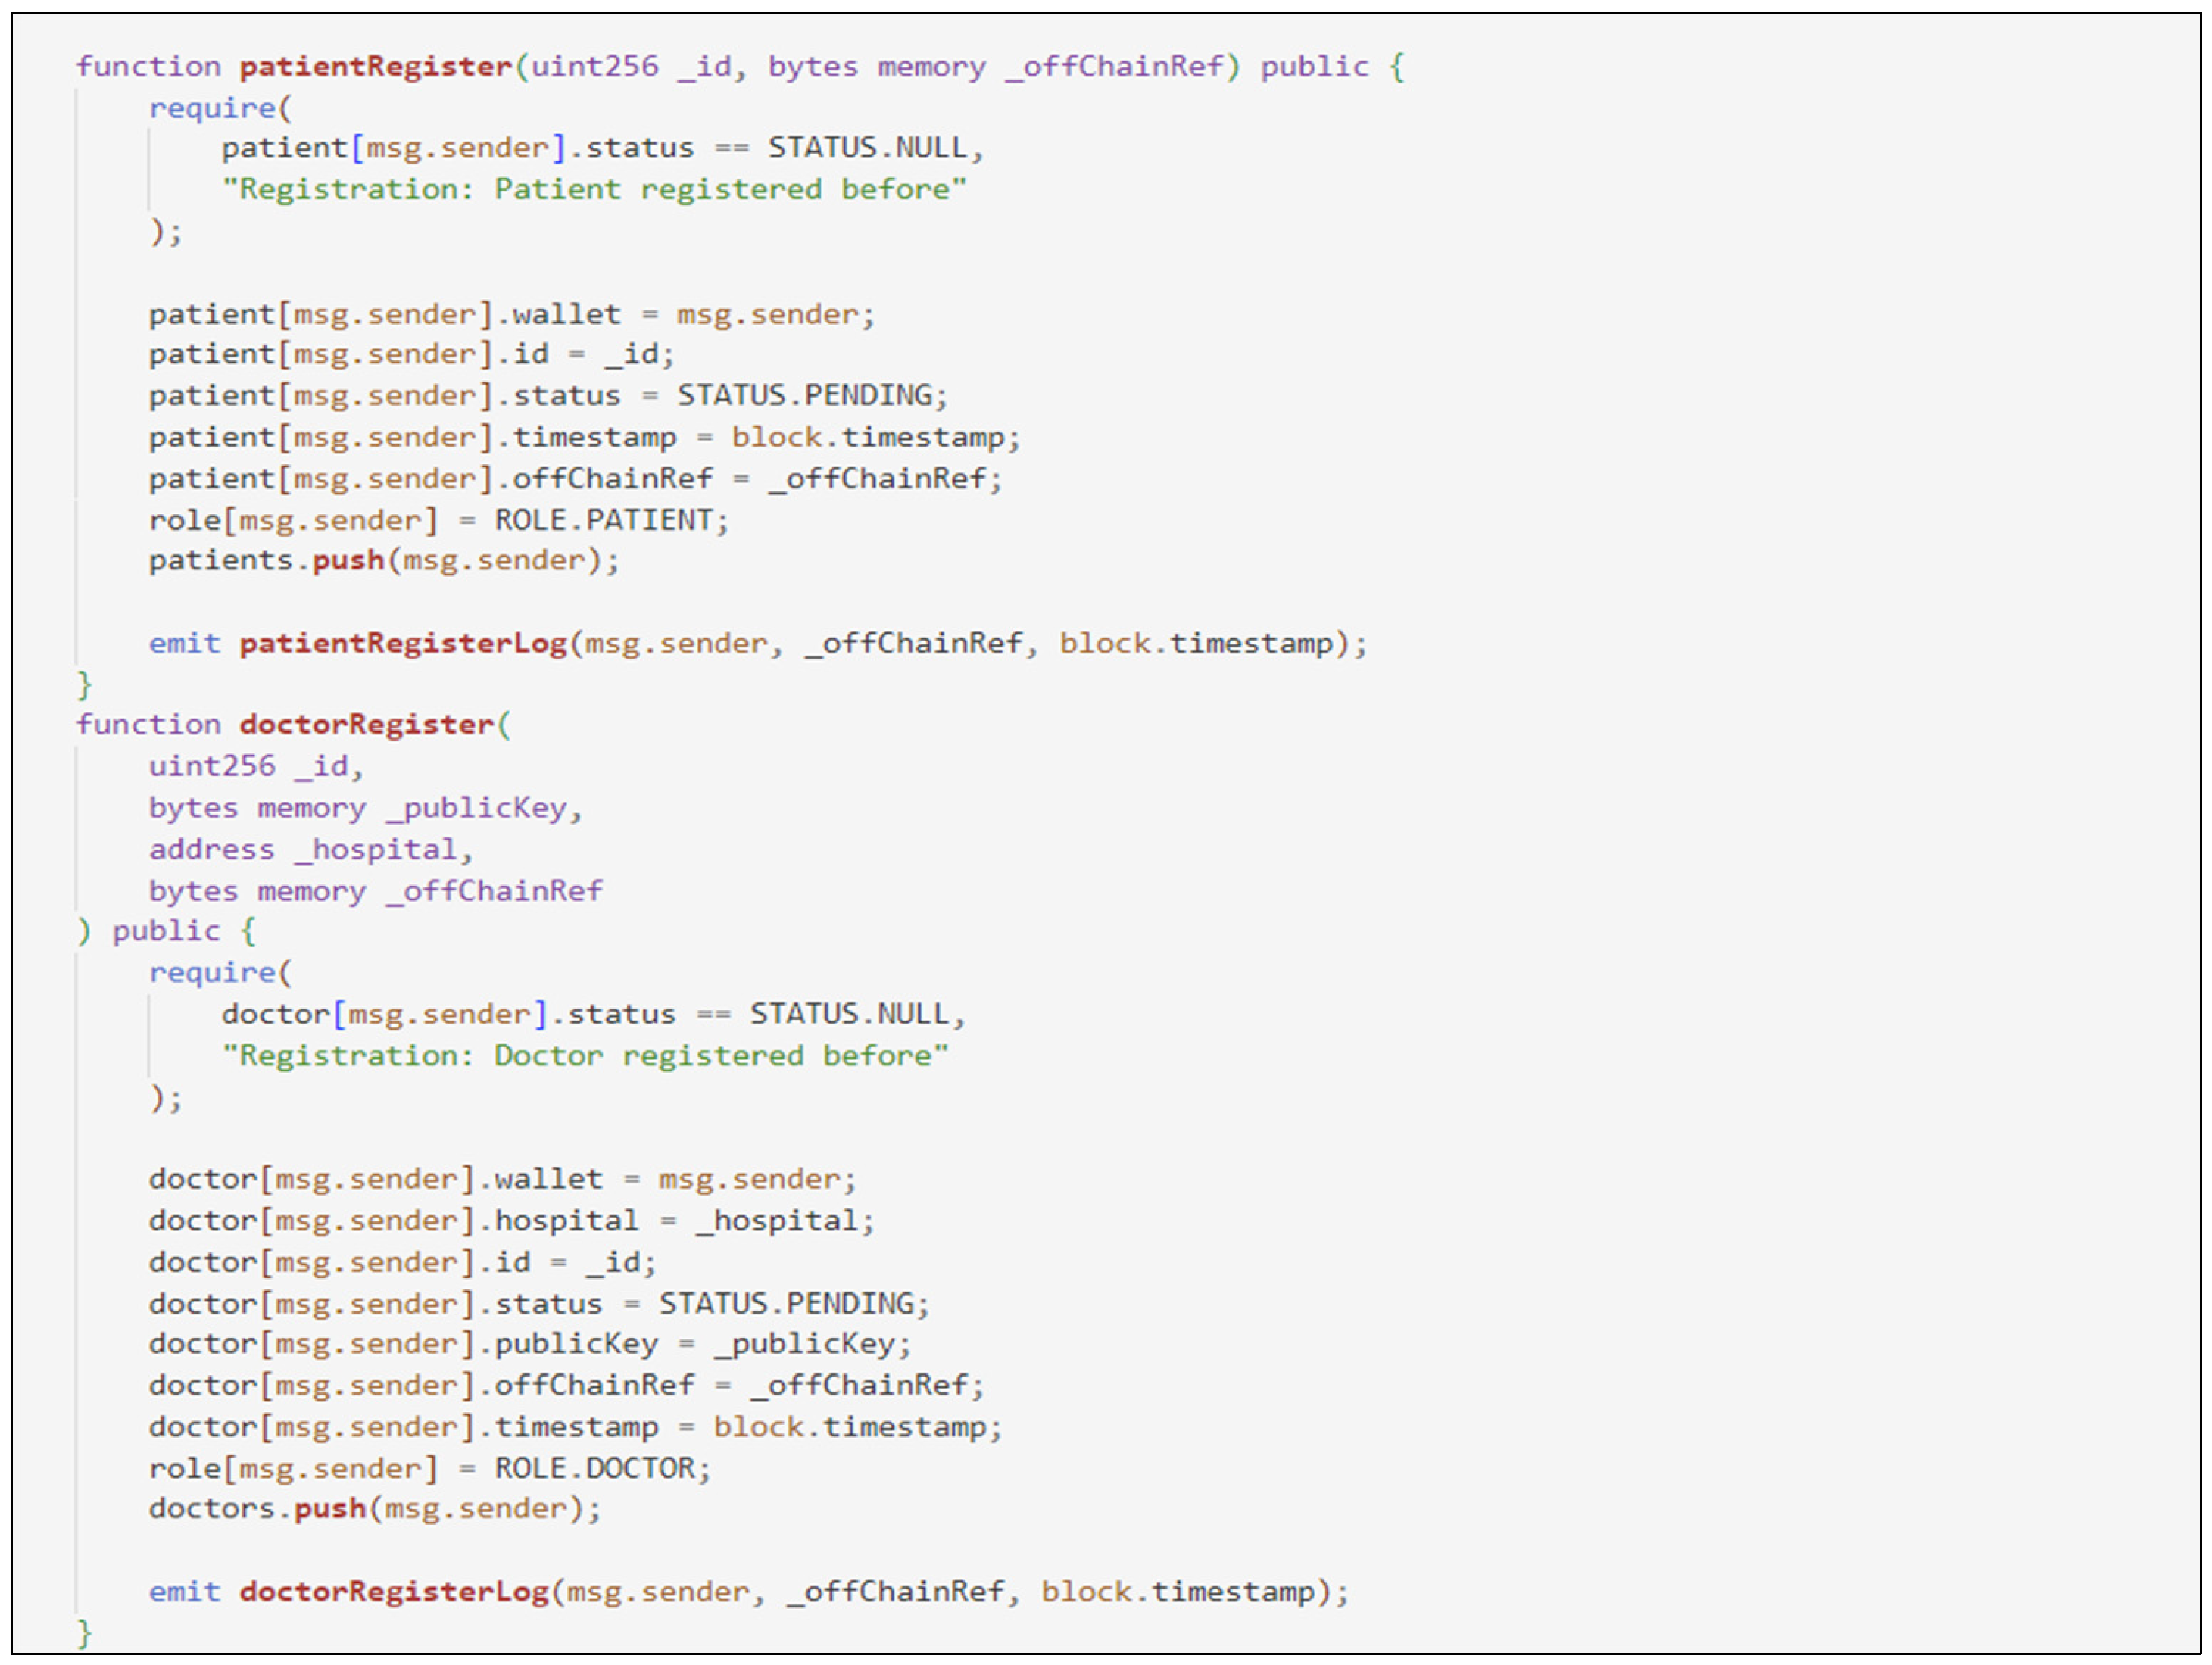The height and width of the screenshot is (1665, 2212).
Task: Click closing brace of the patientRegister function
Action: coord(84,685)
